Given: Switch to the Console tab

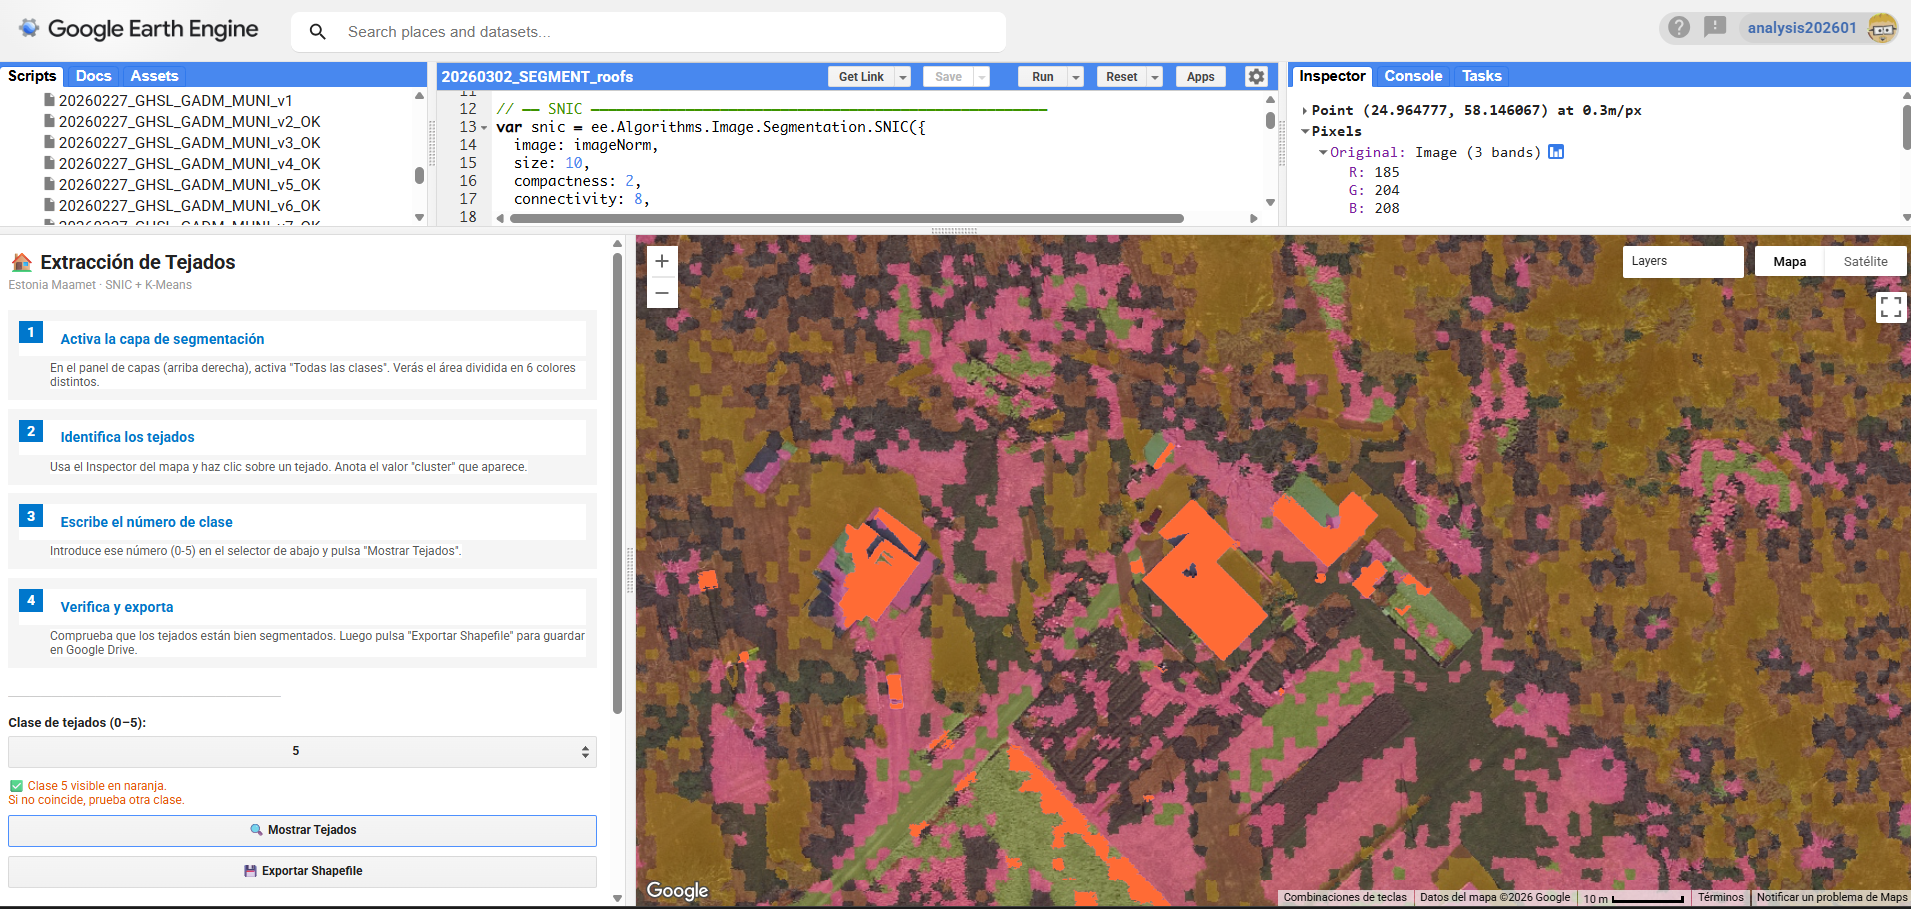Looking at the screenshot, I should [1412, 76].
